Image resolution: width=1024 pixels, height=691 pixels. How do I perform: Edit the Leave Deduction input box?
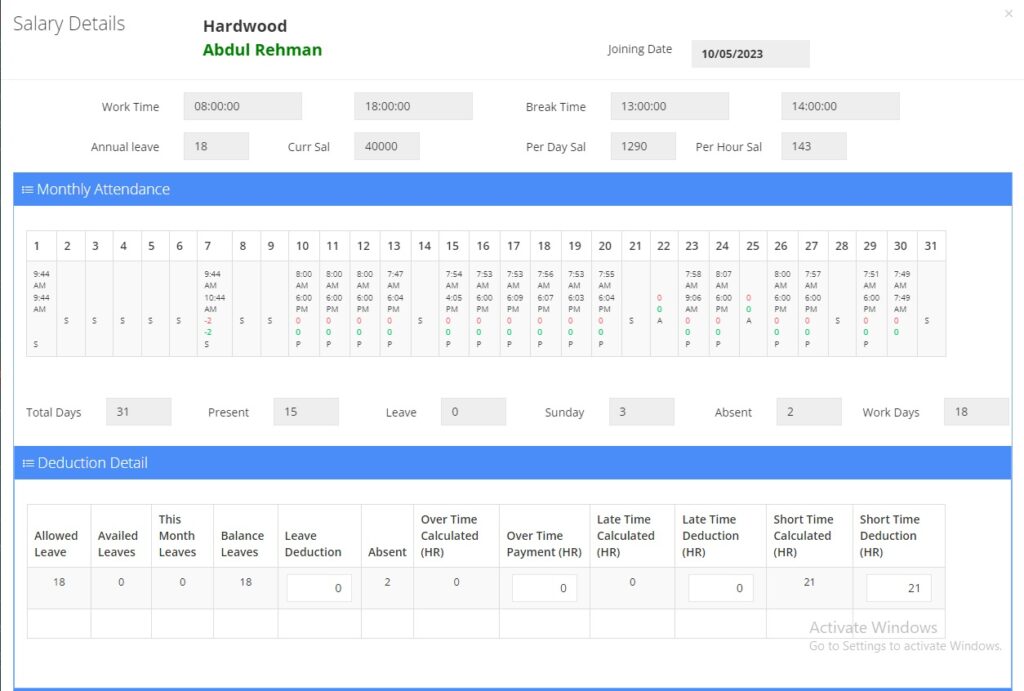[x=319, y=589]
